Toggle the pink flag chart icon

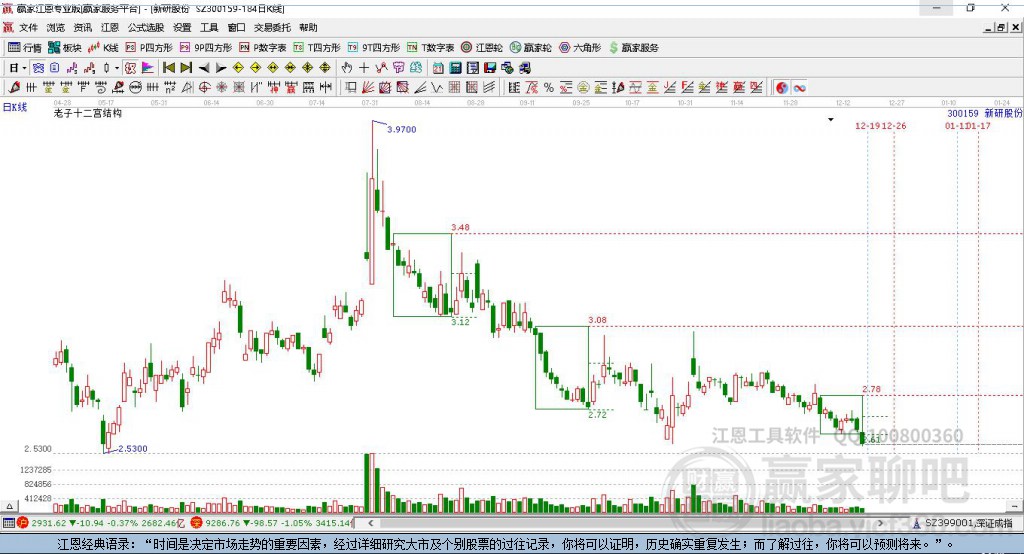tap(148, 68)
